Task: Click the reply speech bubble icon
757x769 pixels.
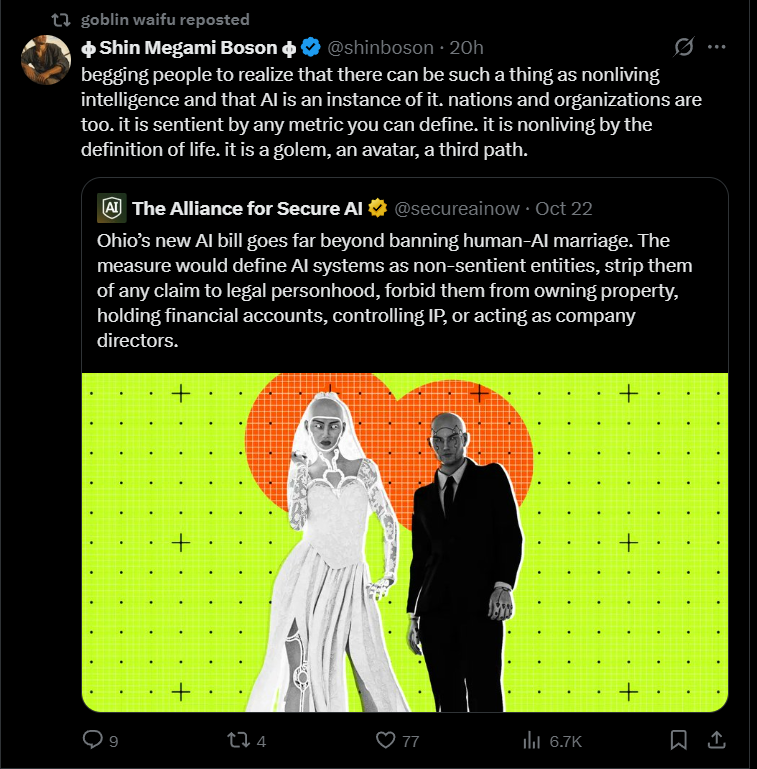Action: (92, 741)
